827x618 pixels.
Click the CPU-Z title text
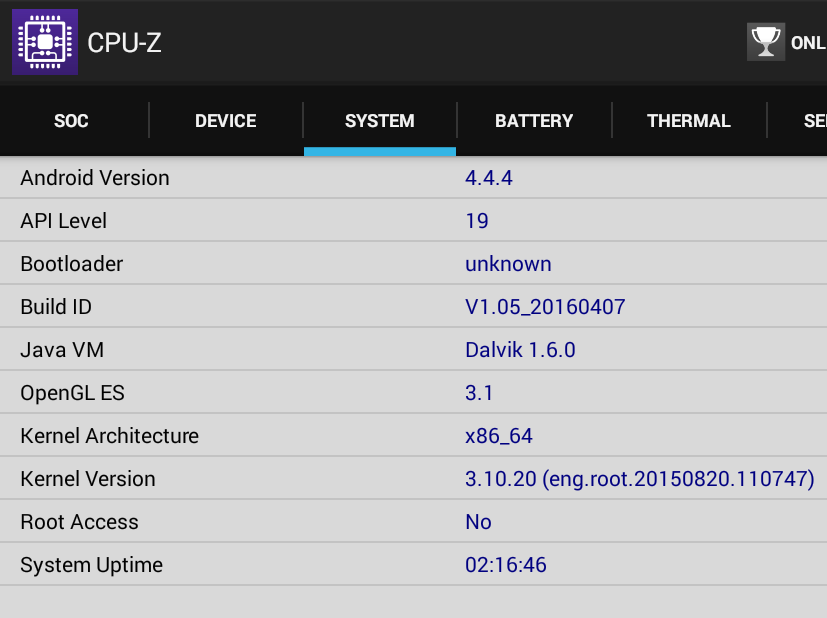pyautogui.click(x=124, y=43)
